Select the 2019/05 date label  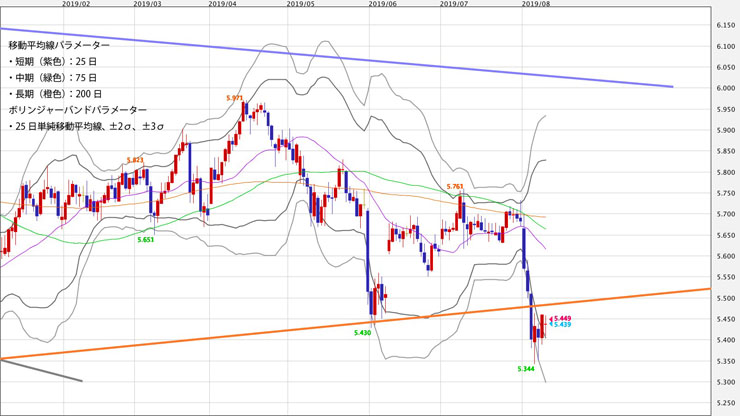[301, 3]
